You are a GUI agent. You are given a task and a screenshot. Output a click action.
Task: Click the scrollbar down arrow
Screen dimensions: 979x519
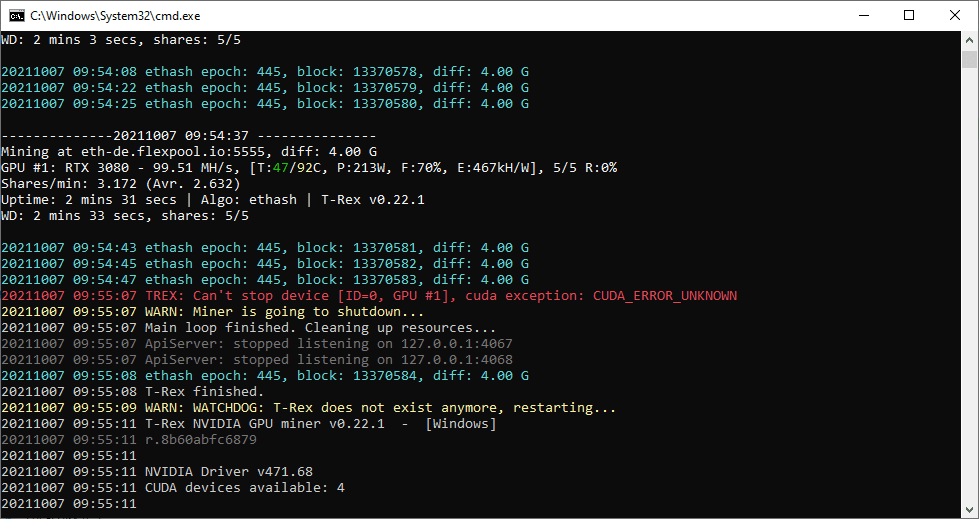(969, 508)
